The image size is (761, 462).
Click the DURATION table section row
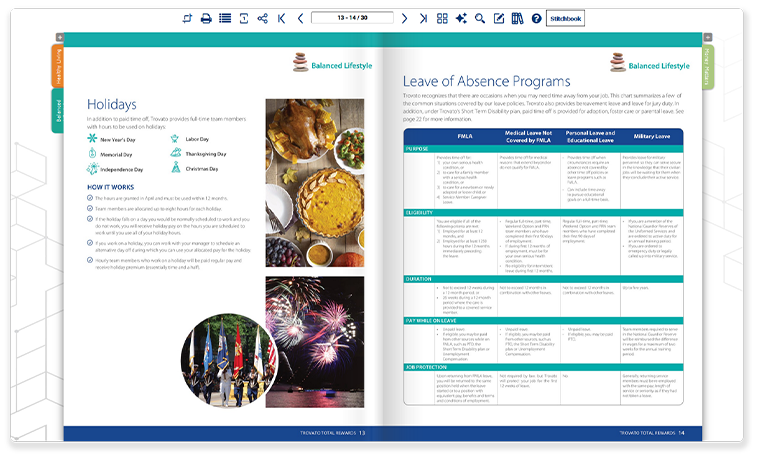(543, 279)
